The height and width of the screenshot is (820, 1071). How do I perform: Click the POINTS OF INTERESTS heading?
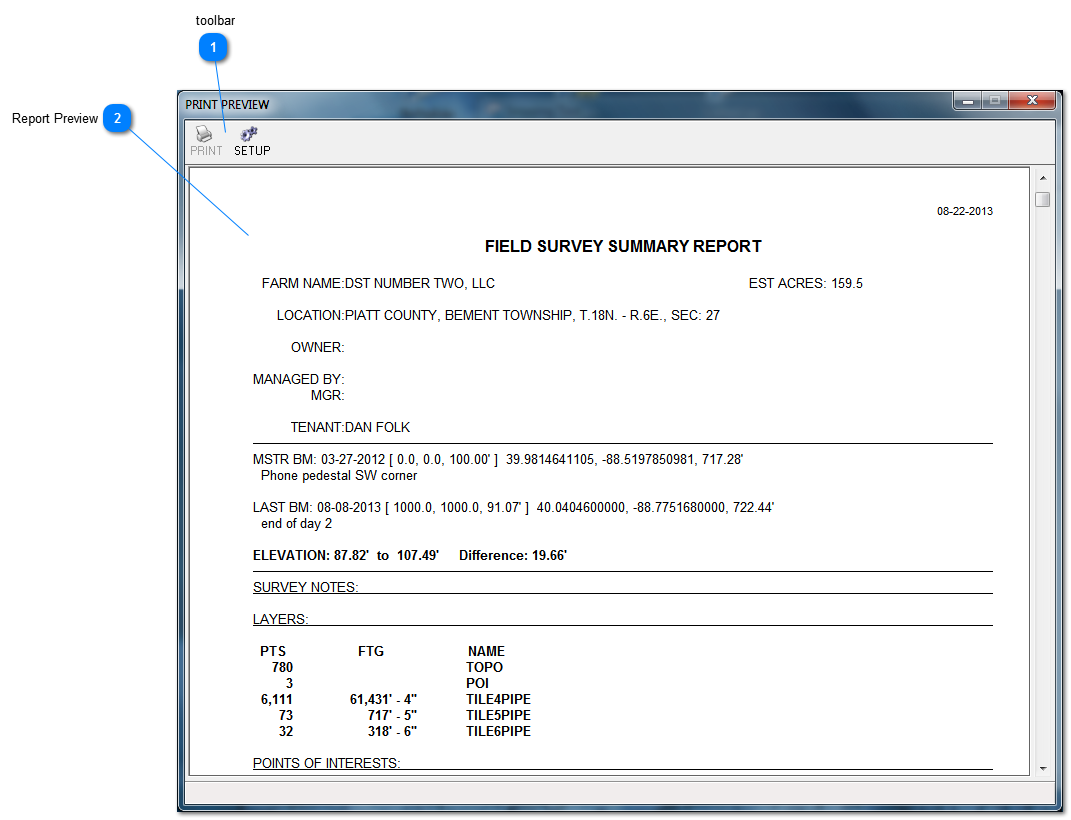click(326, 763)
